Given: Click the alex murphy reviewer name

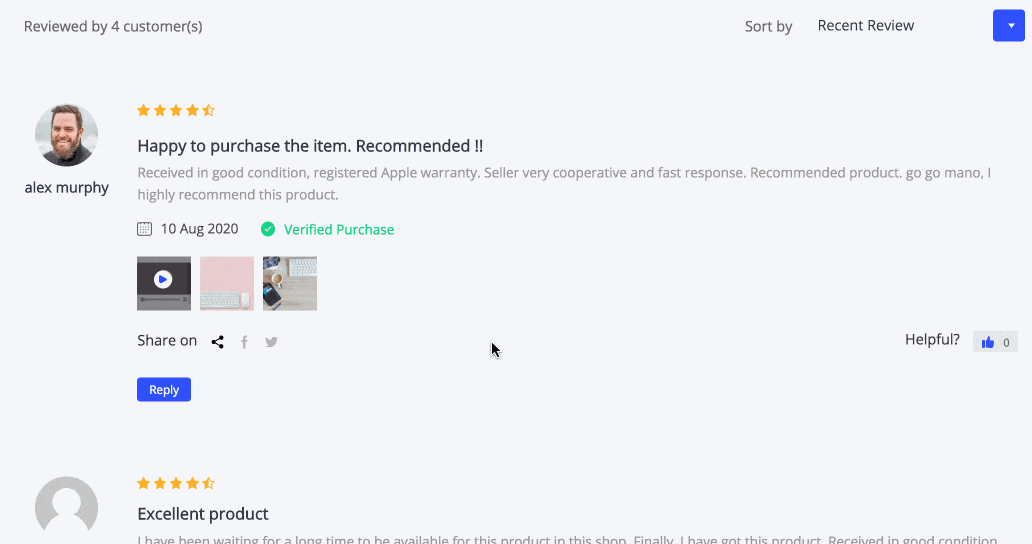Looking at the screenshot, I should (66, 187).
